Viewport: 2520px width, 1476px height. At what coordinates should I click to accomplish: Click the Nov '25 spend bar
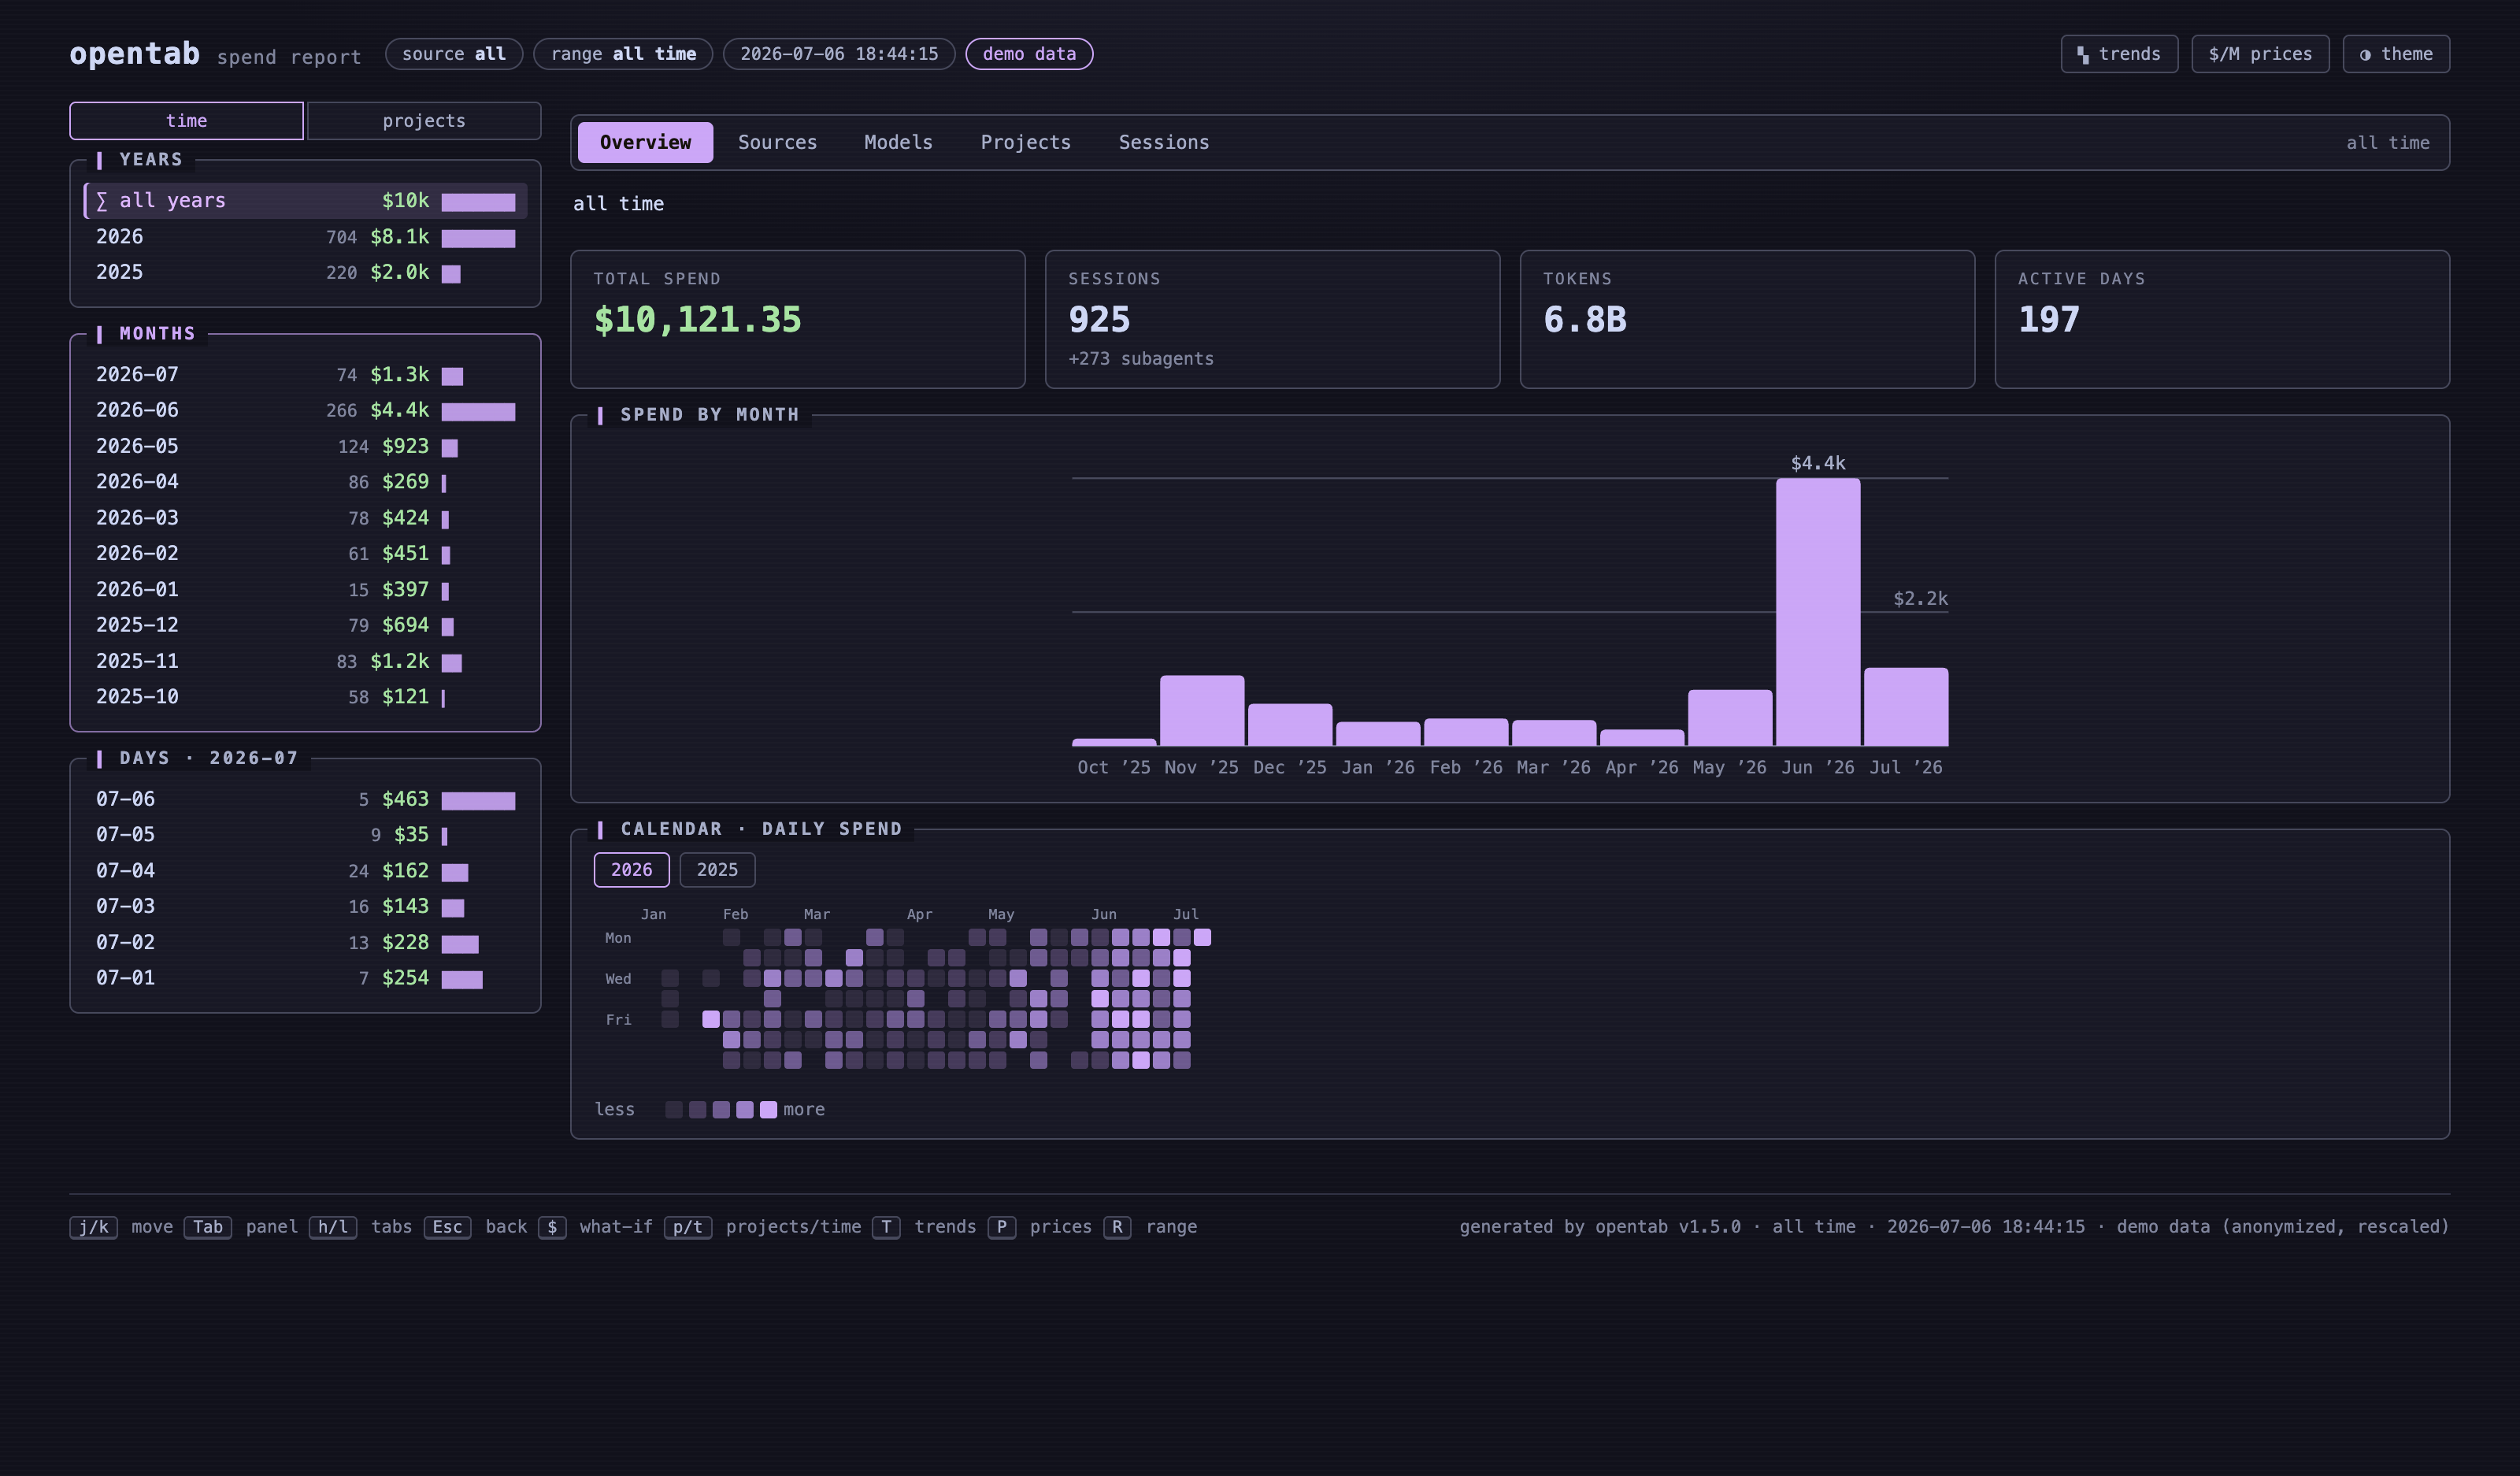[1202, 711]
